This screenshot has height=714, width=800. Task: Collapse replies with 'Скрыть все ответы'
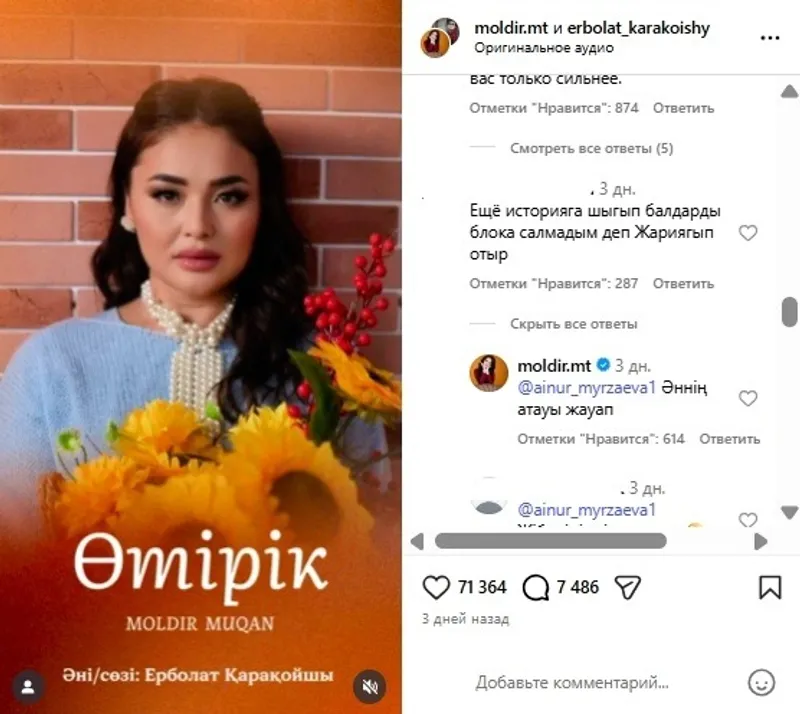tap(573, 324)
